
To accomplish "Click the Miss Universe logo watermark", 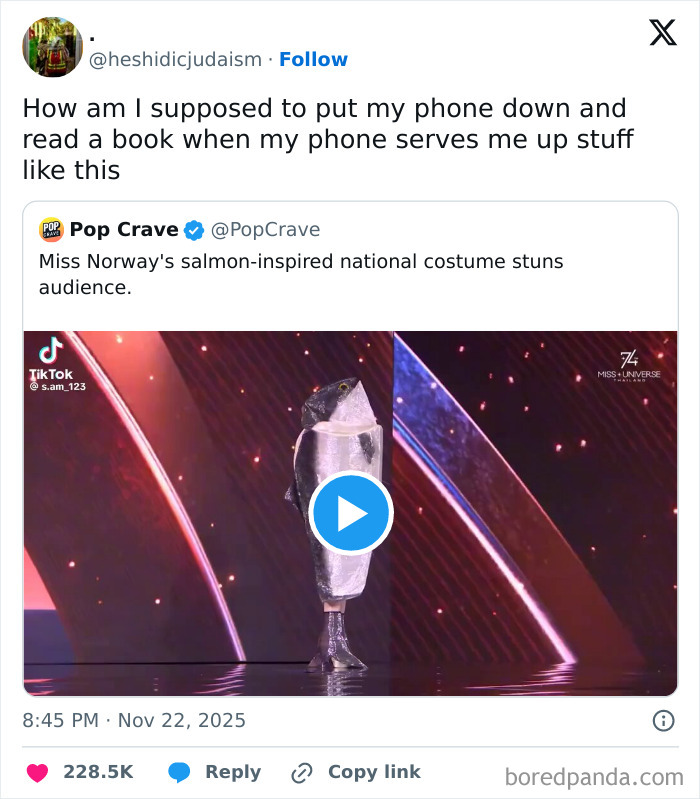I will pos(629,365).
